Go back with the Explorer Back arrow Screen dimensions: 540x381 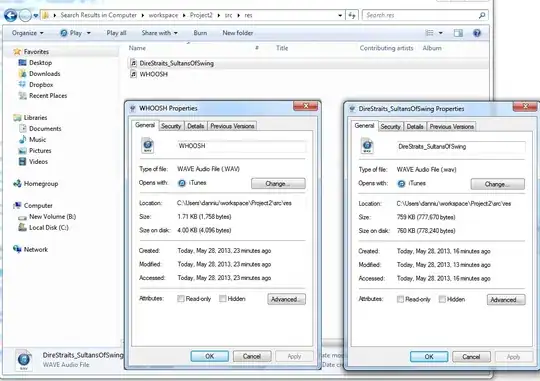10,15
